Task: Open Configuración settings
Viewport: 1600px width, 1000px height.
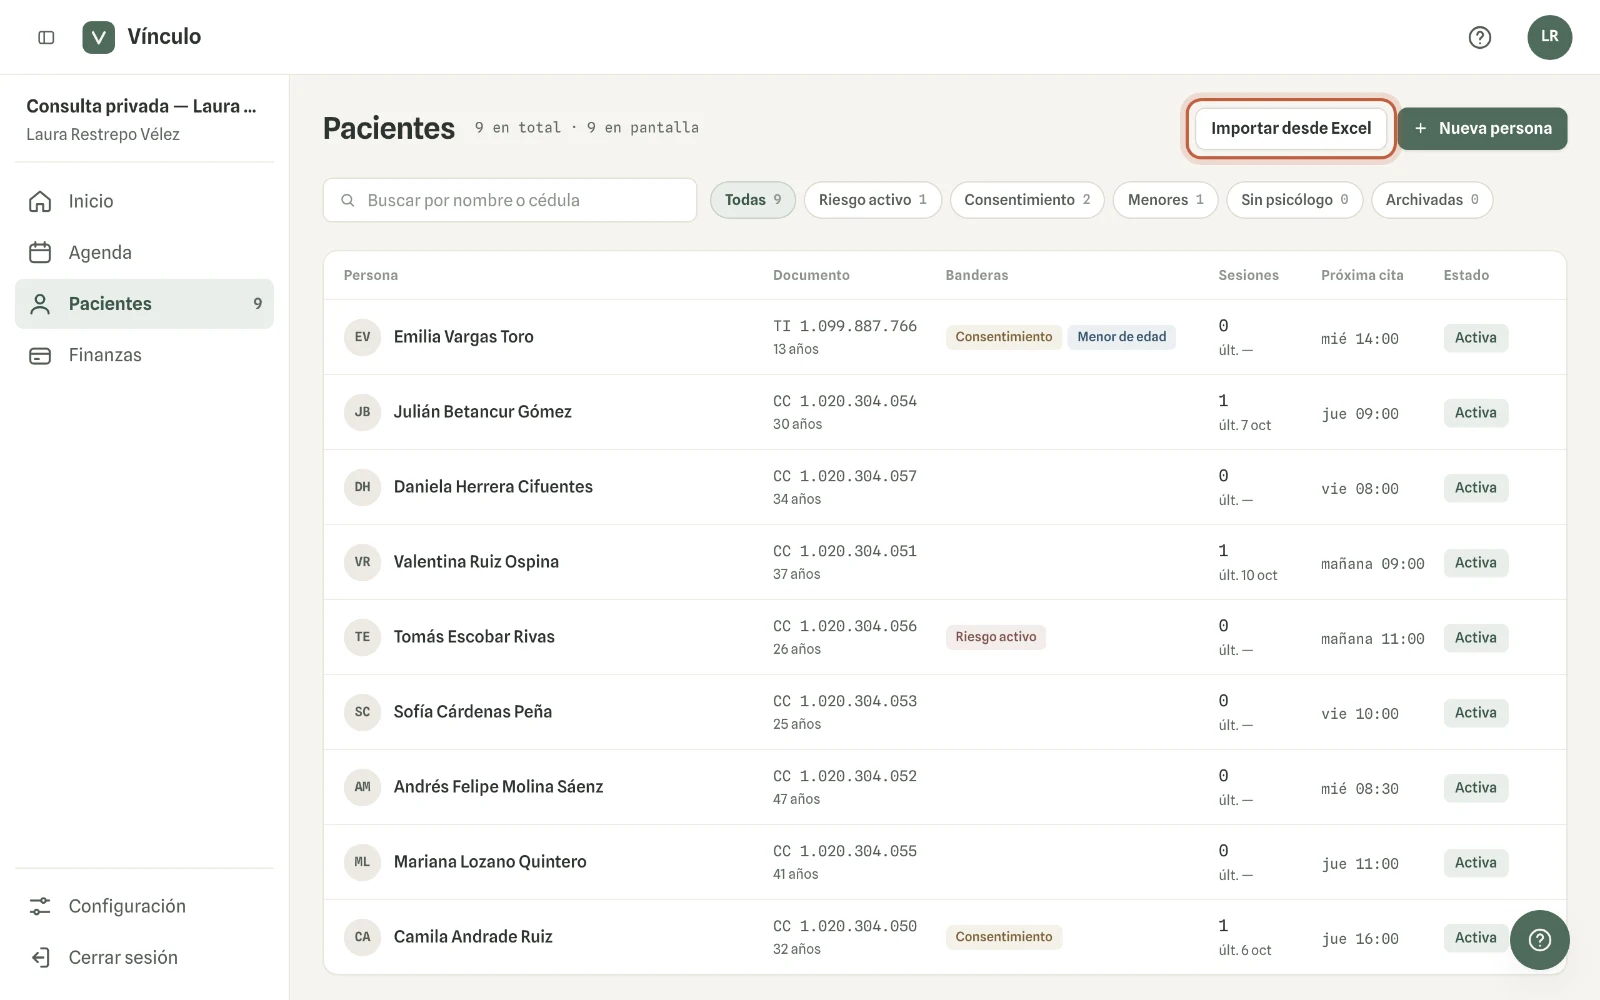Action: tap(144, 906)
